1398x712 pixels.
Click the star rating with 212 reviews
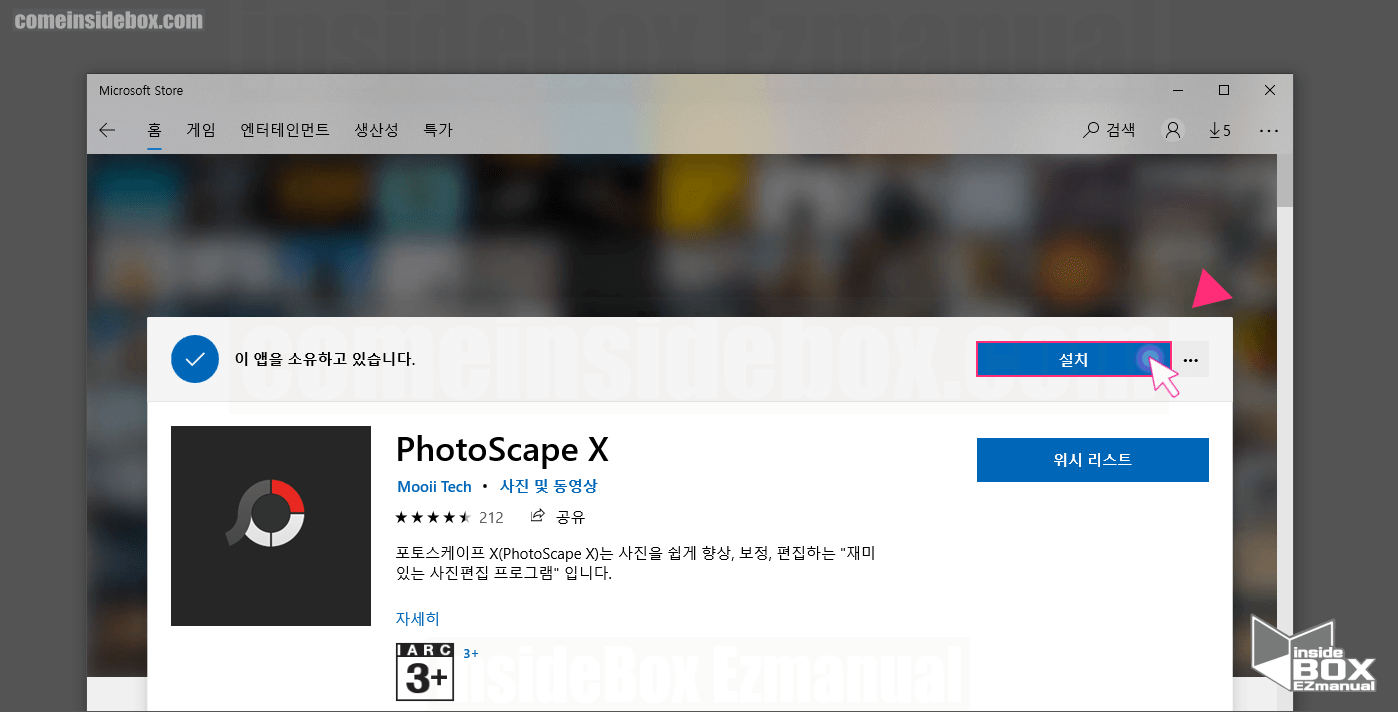tap(449, 517)
